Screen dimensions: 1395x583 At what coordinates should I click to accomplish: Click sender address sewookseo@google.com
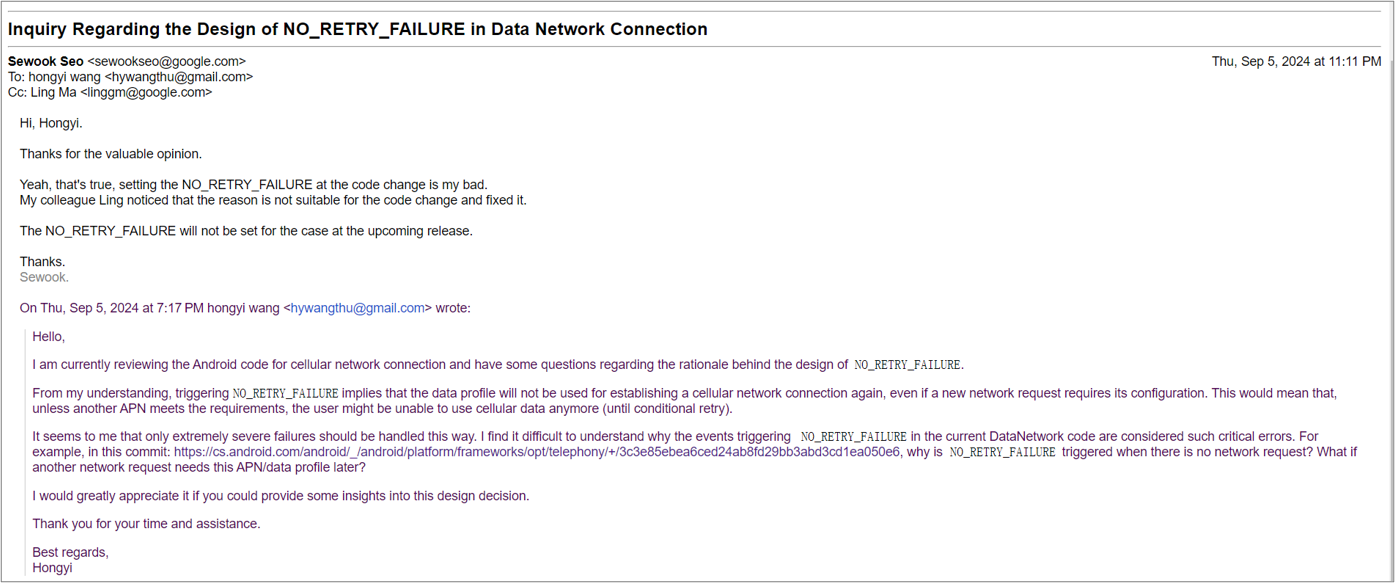click(x=166, y=61)
